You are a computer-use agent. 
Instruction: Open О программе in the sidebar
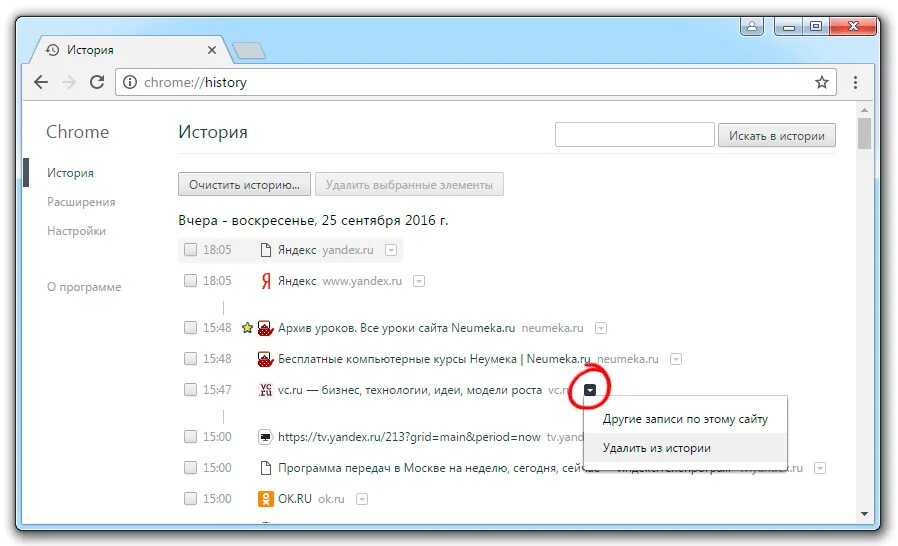tap(84, 286)
